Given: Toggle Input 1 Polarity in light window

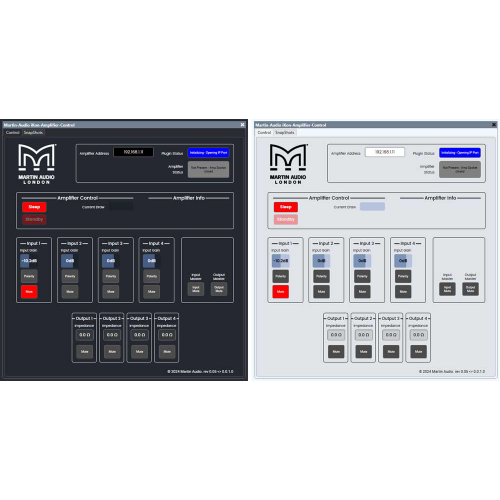Looking at the screenshot, I should coord(281,276).
